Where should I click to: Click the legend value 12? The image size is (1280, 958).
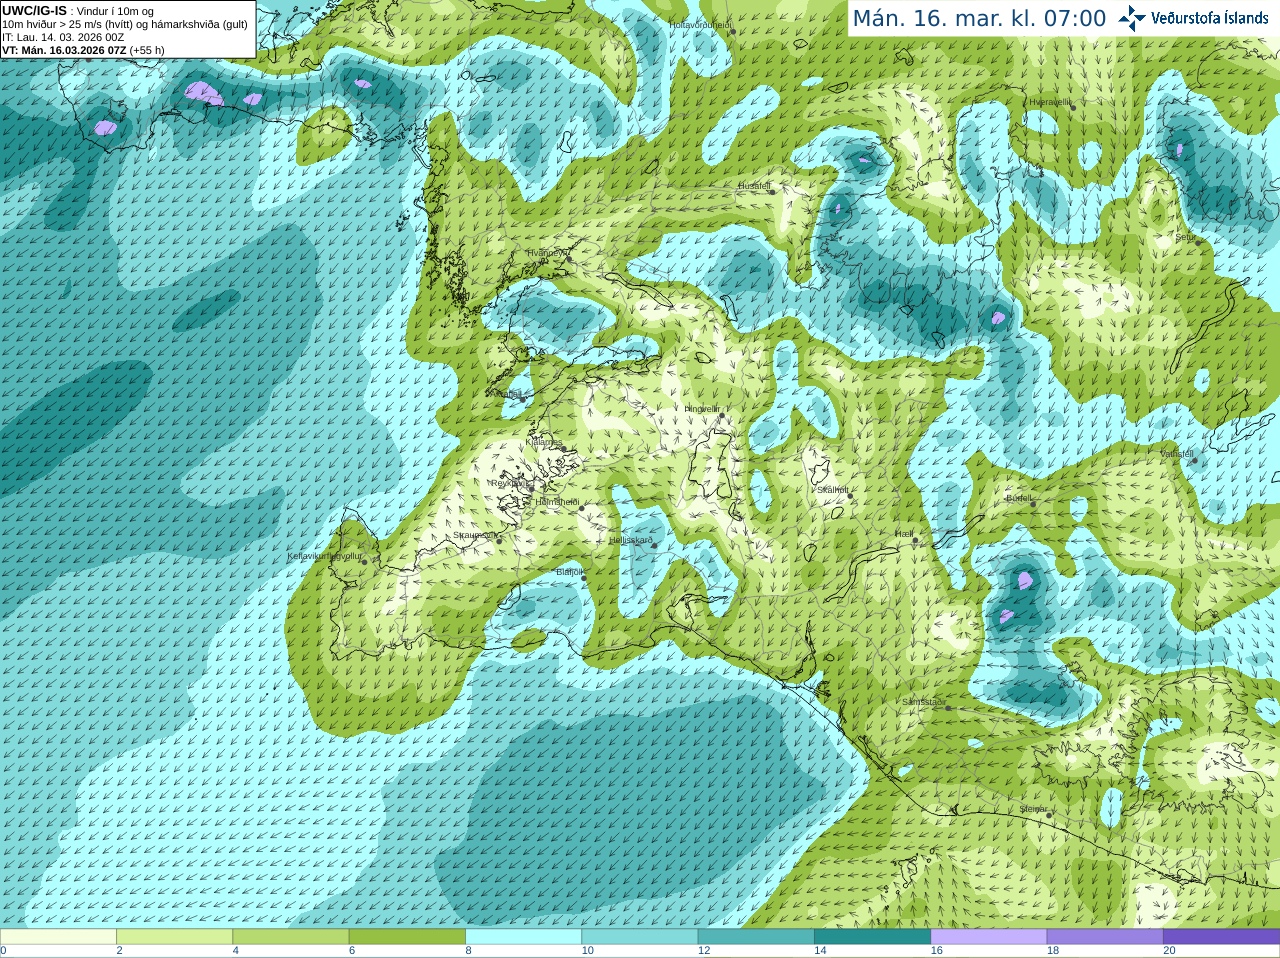tap(704, 951)
